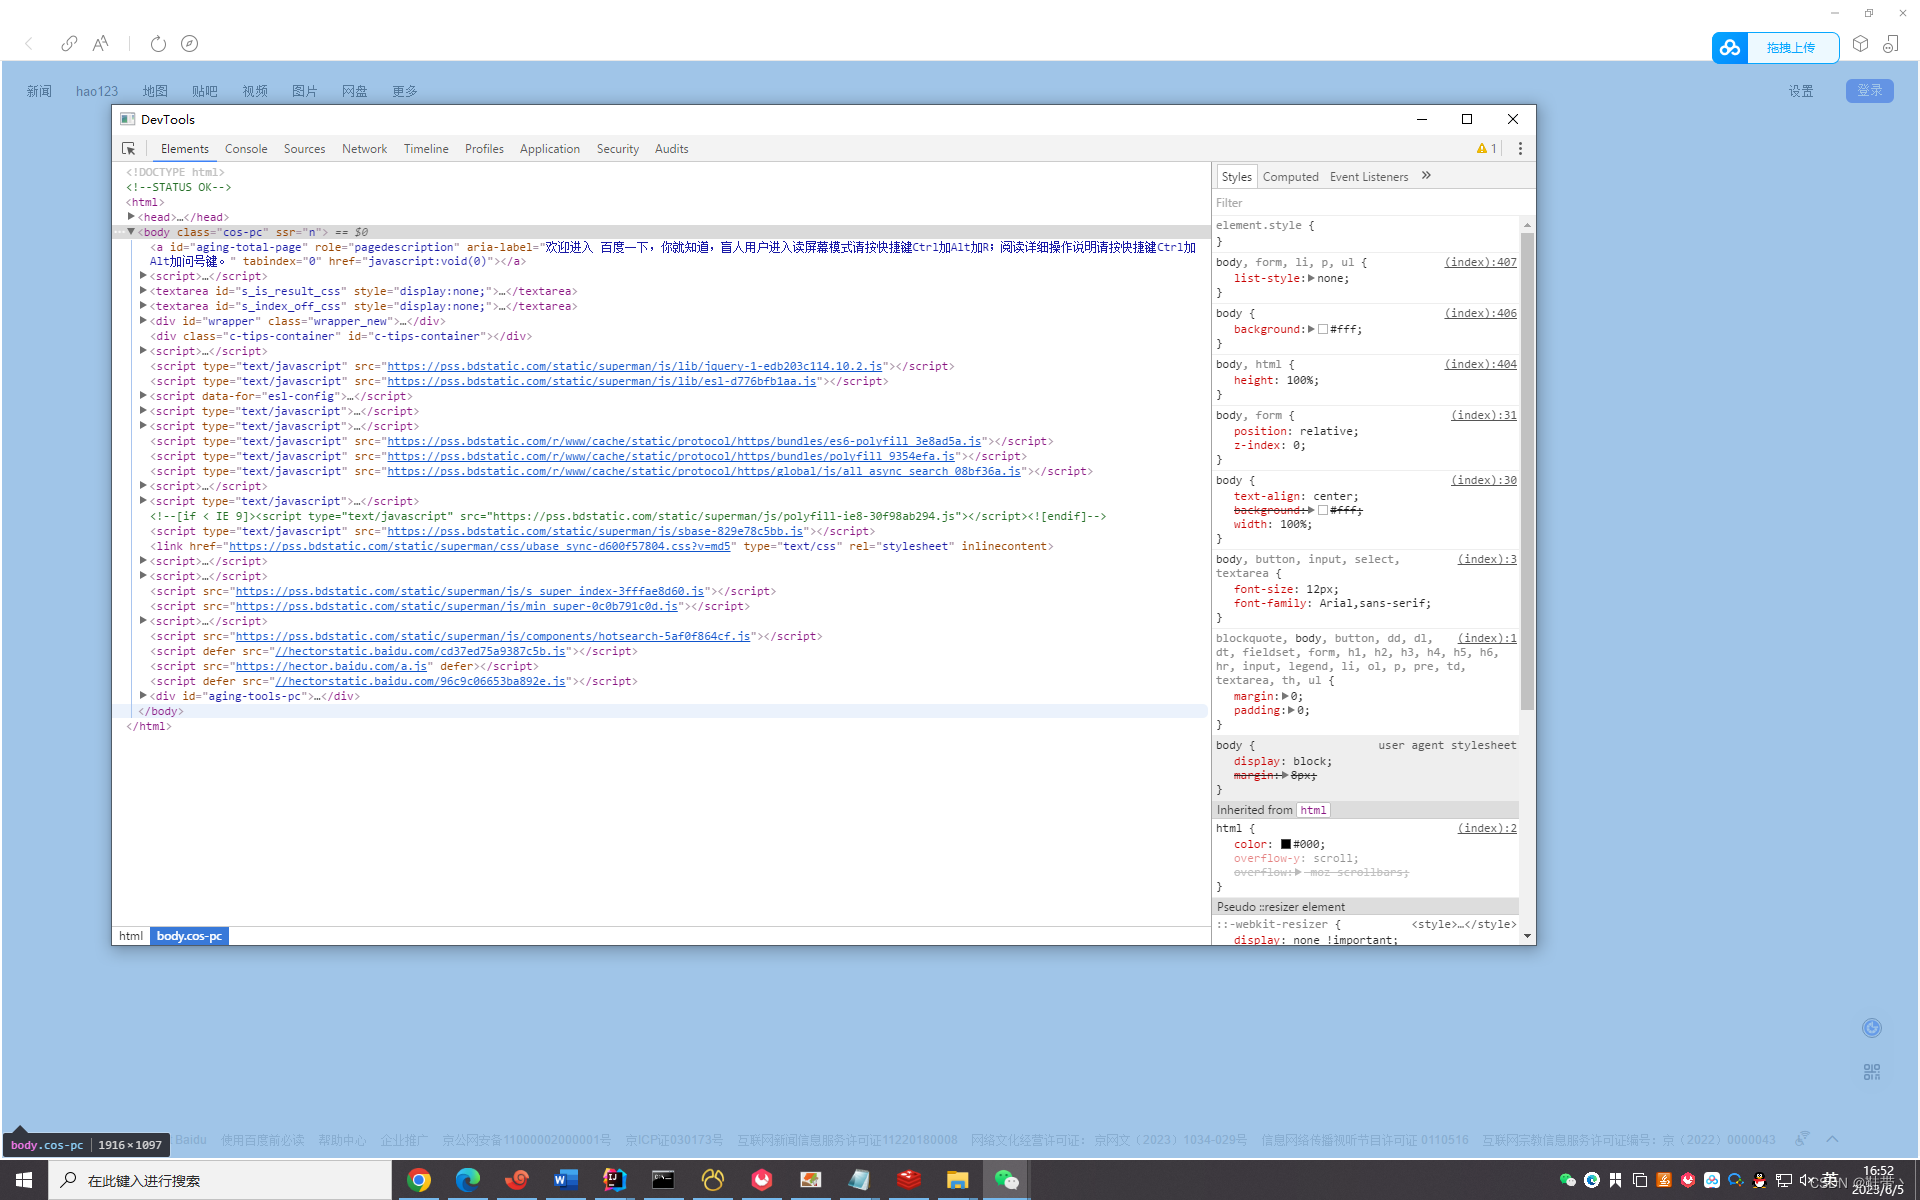Select the body.cos-pc breadcrumb
The height and width of the screenshot is (1200, 1920).
coord(189,936)
